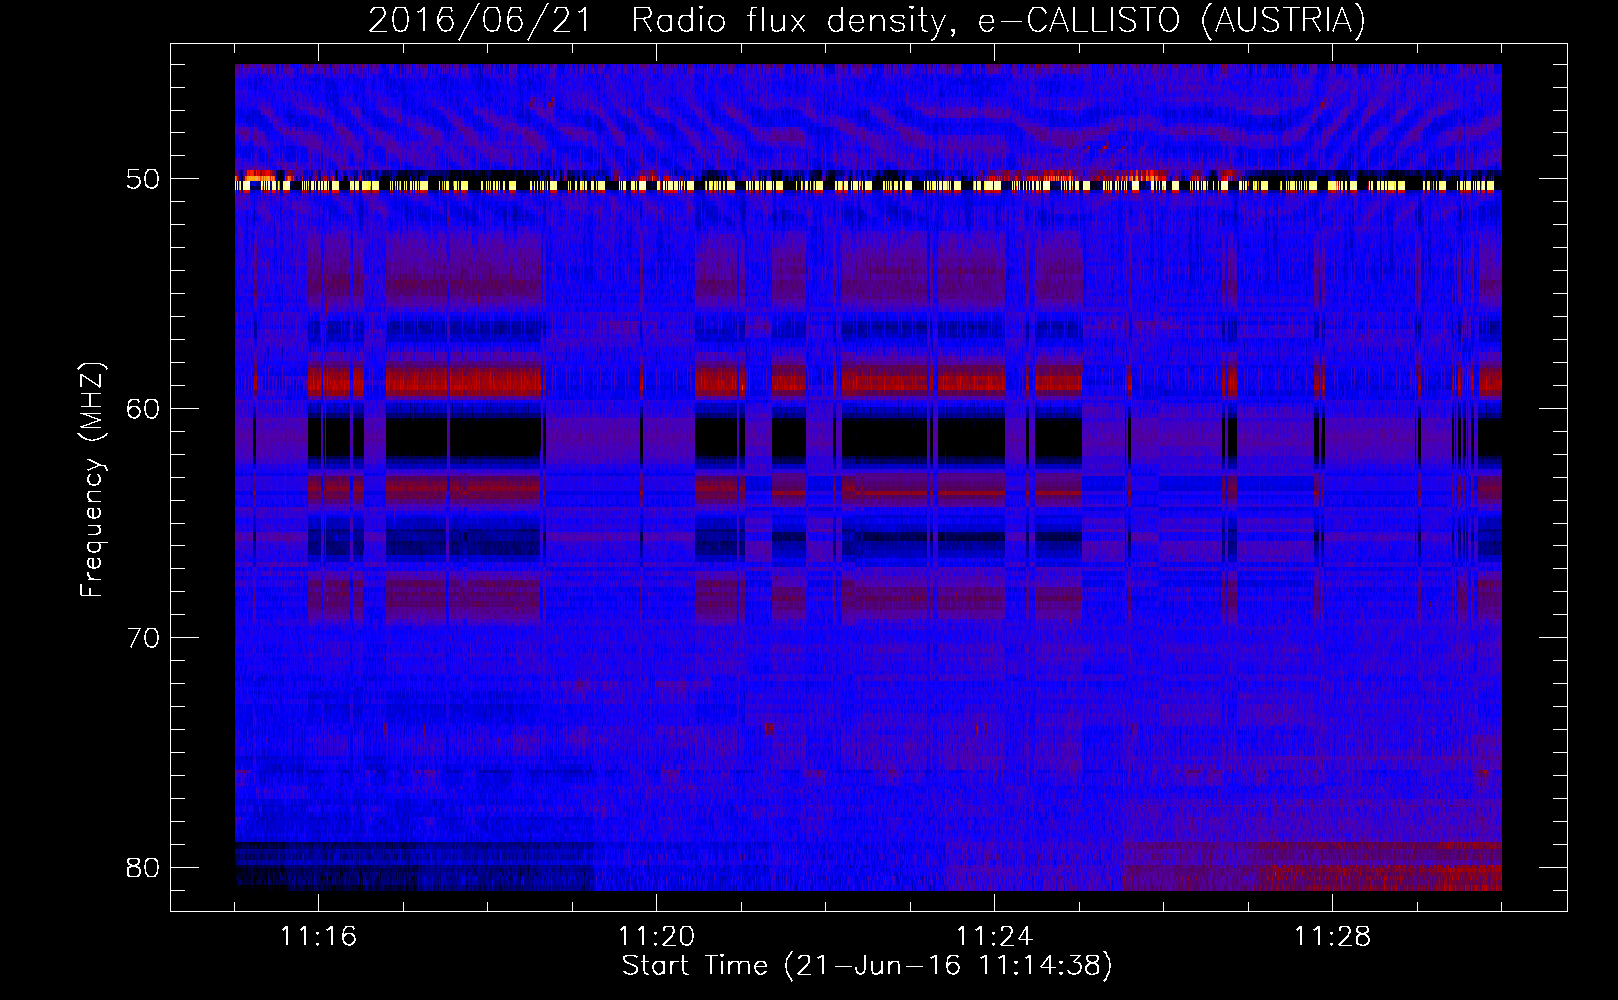Viewport: 1618px width, 1000px height.
Task: Click the time tick label "11:24"
Action: (994, 937)
